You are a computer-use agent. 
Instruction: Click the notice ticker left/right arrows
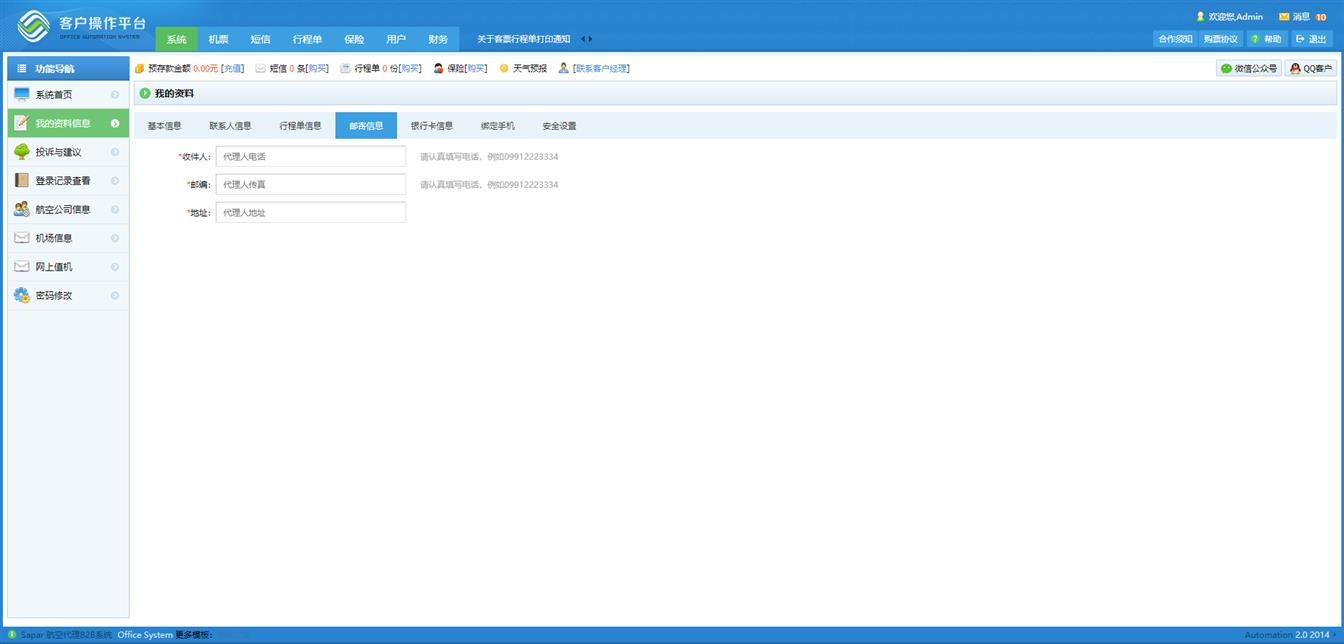[x=587, y=39]
